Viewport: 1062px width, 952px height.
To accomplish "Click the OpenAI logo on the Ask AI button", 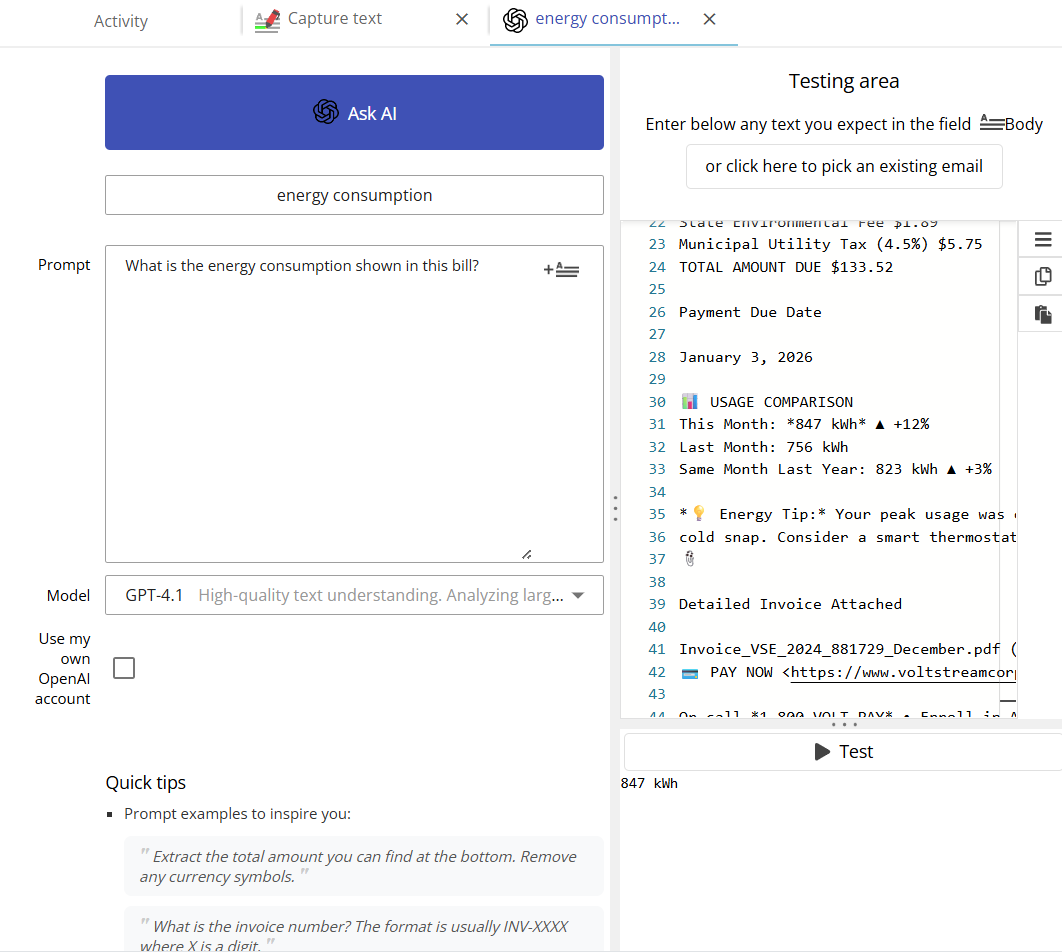I will (x=326, y=112).
